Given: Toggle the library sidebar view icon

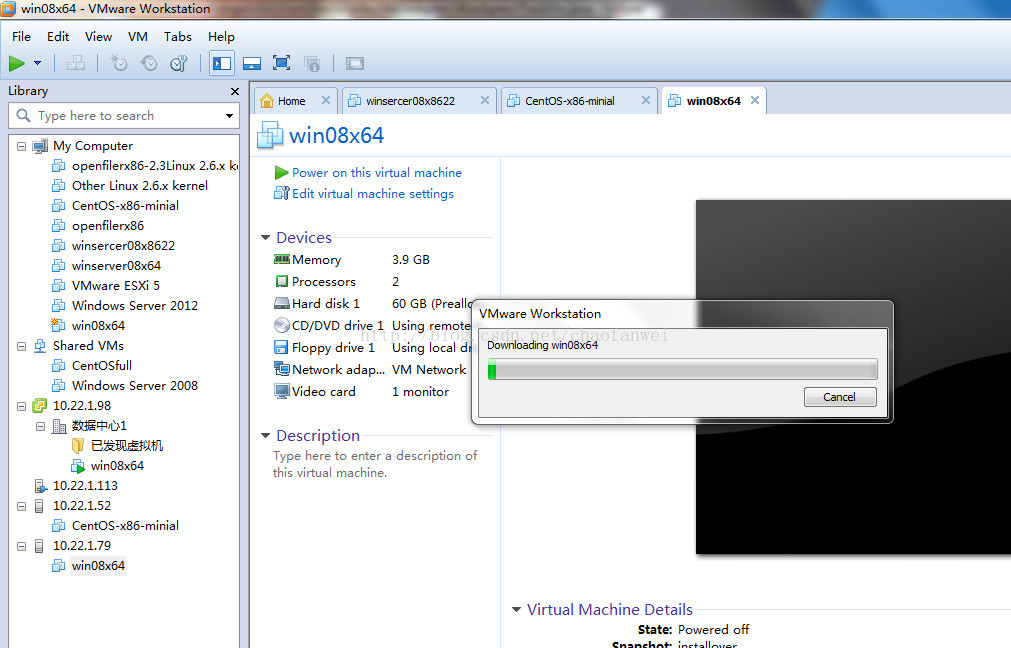Looking at the screenshot, I should [222, 63].
